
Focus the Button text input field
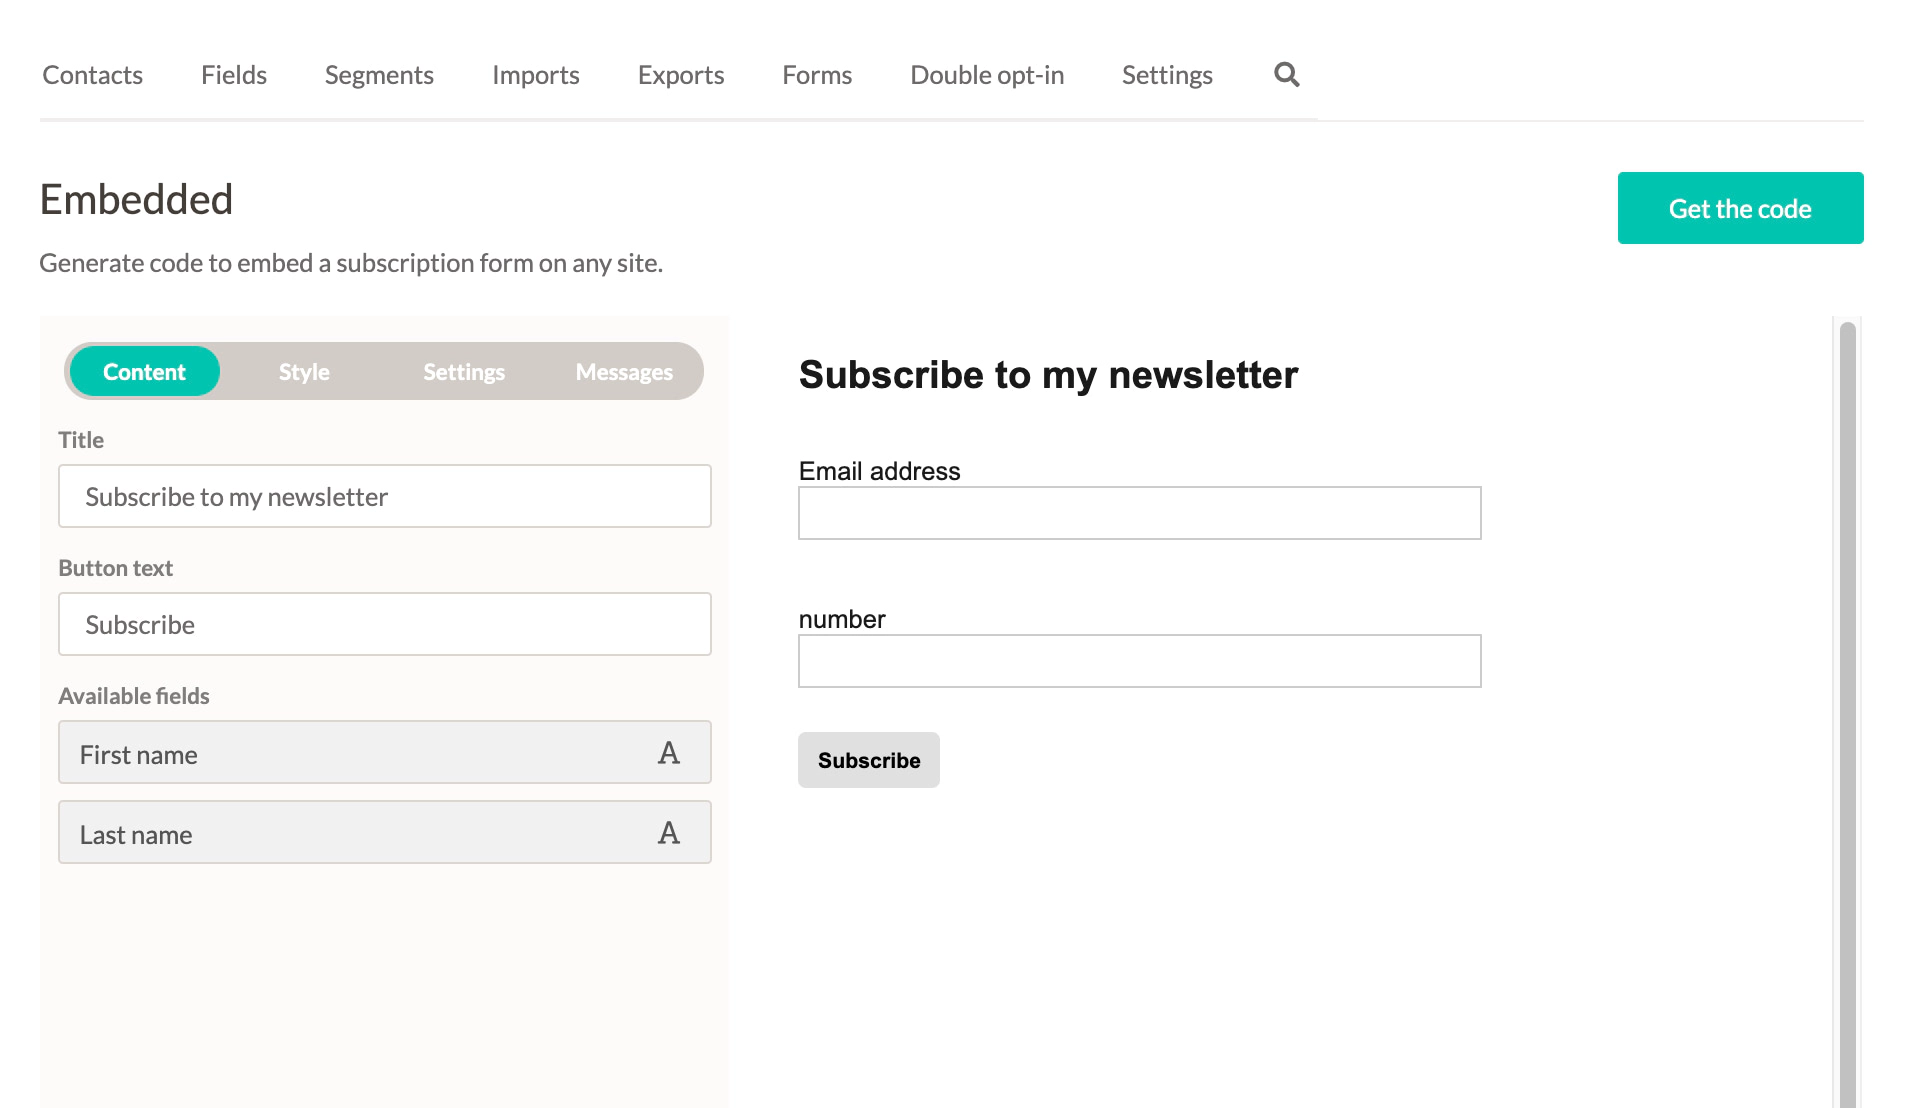point(384,624)
